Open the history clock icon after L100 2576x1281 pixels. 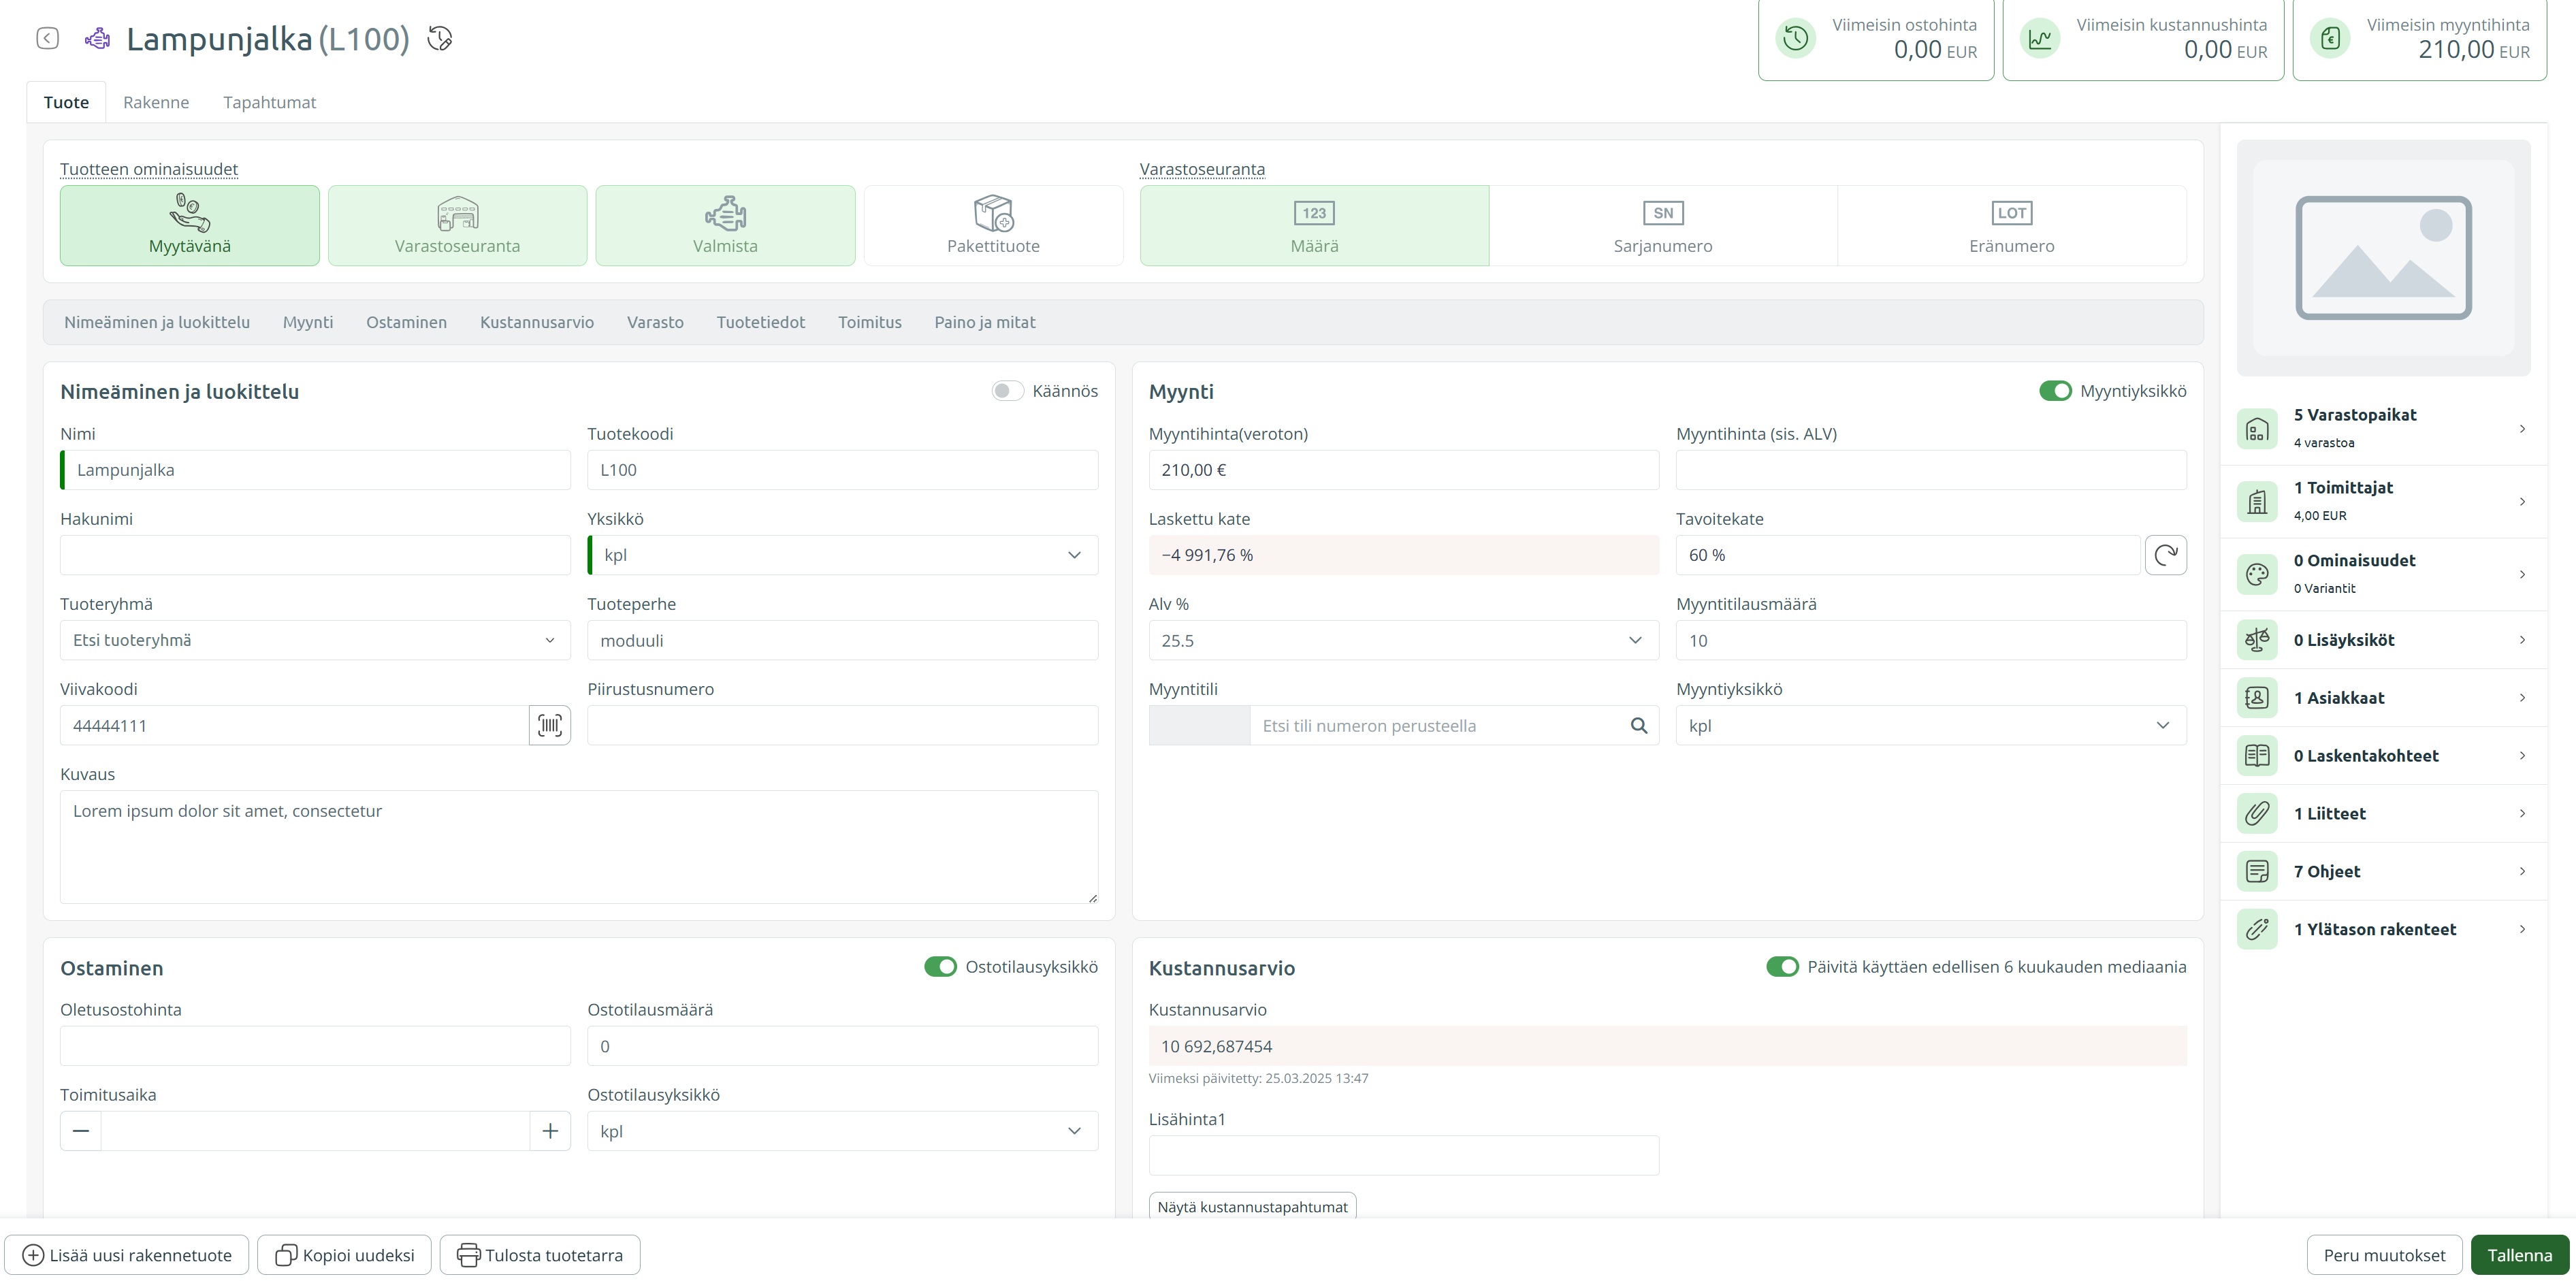[x=440, y=38]
